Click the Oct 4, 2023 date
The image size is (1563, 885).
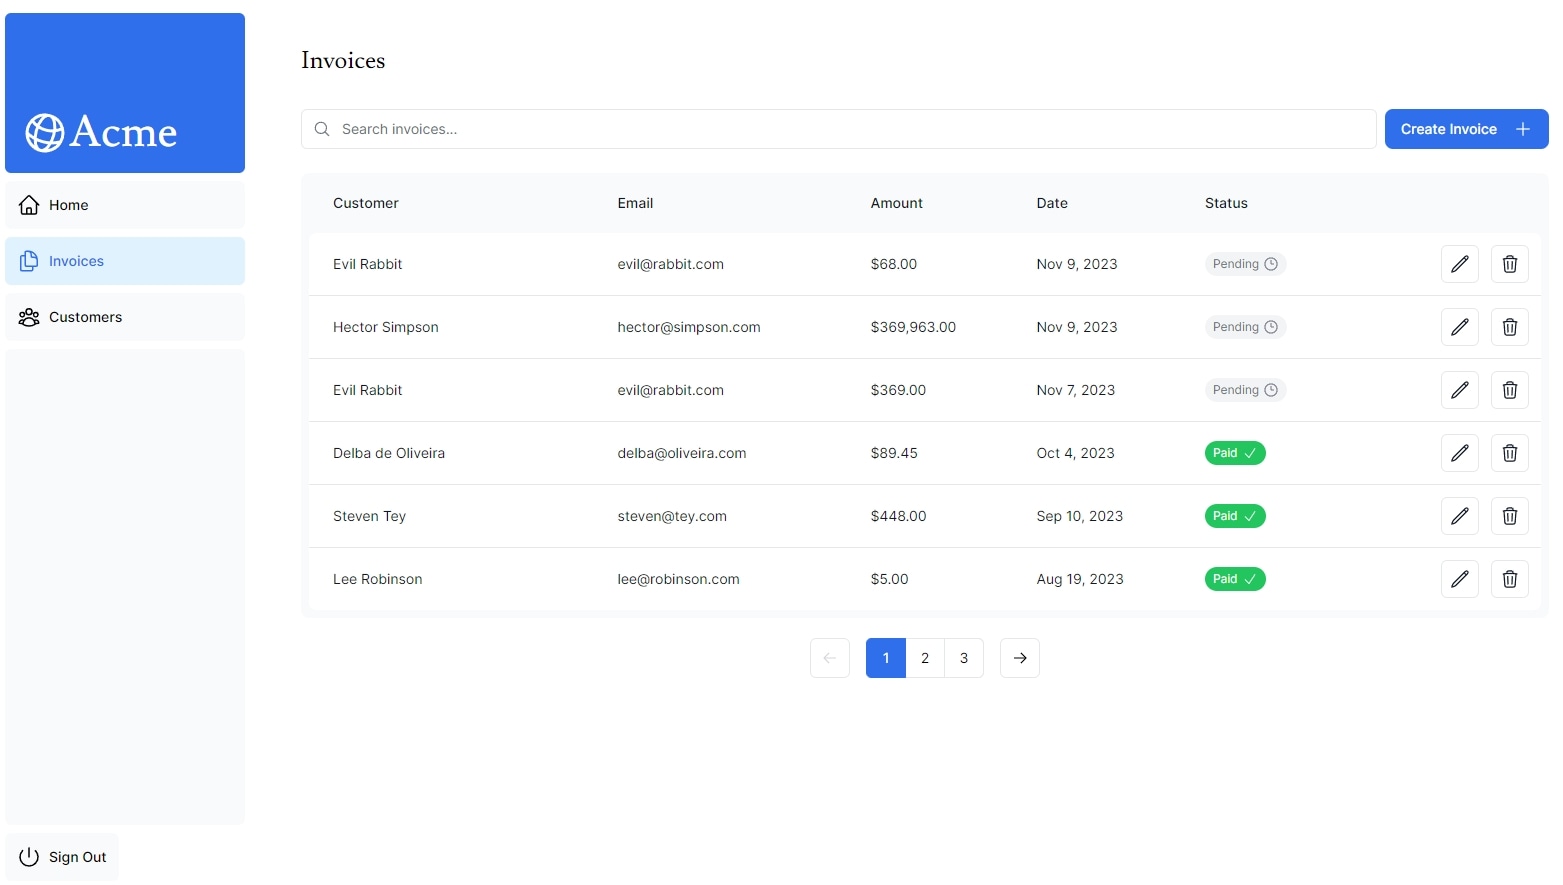pos(1075,453)
